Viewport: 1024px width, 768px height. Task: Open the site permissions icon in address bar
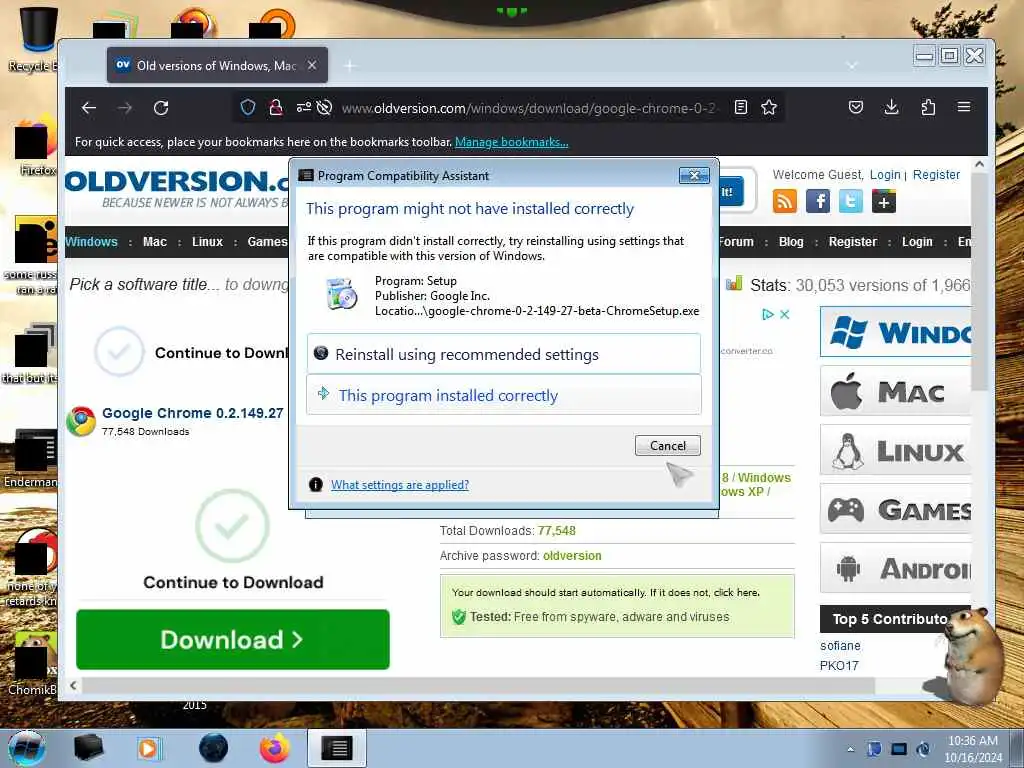click(x=304, y=107)
